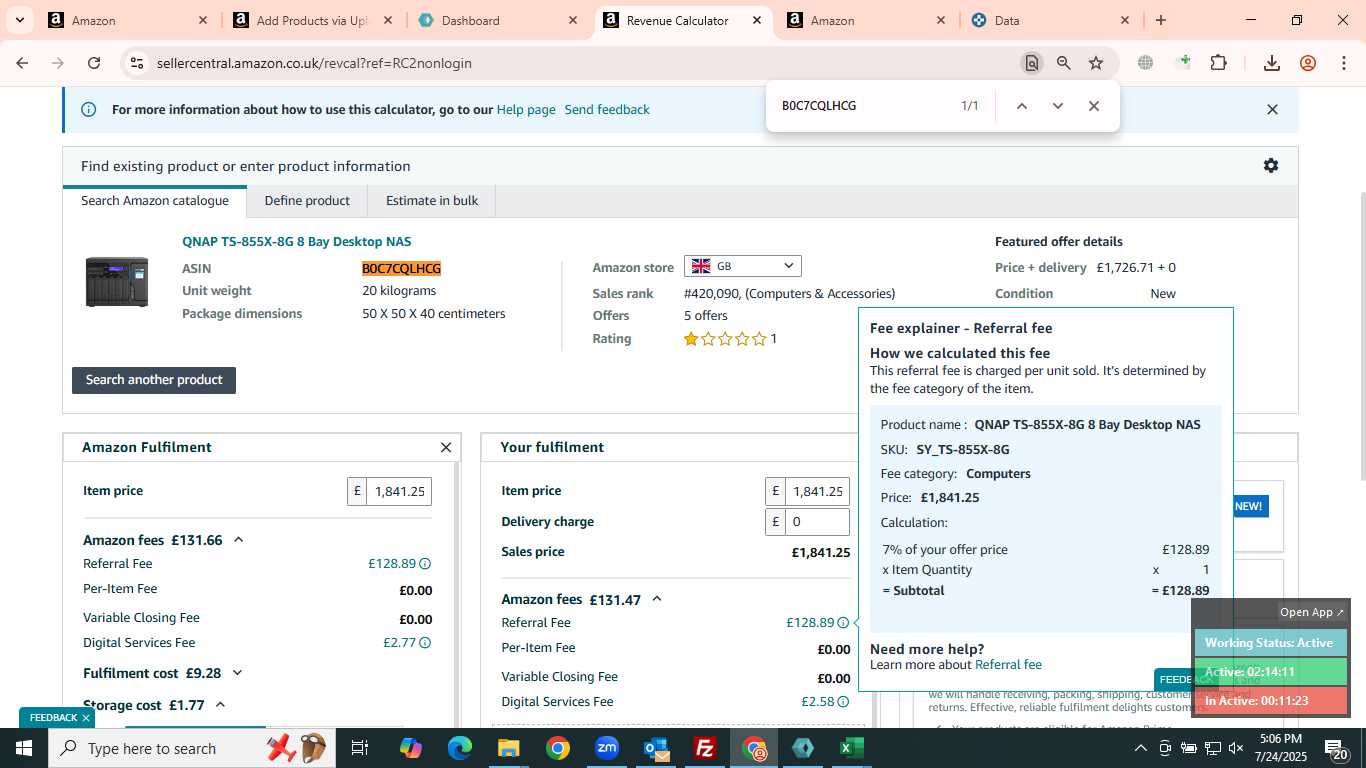
Task: Click the info icon beside Amazon Fulfilment Referral Fee
Action: (425, 564)
